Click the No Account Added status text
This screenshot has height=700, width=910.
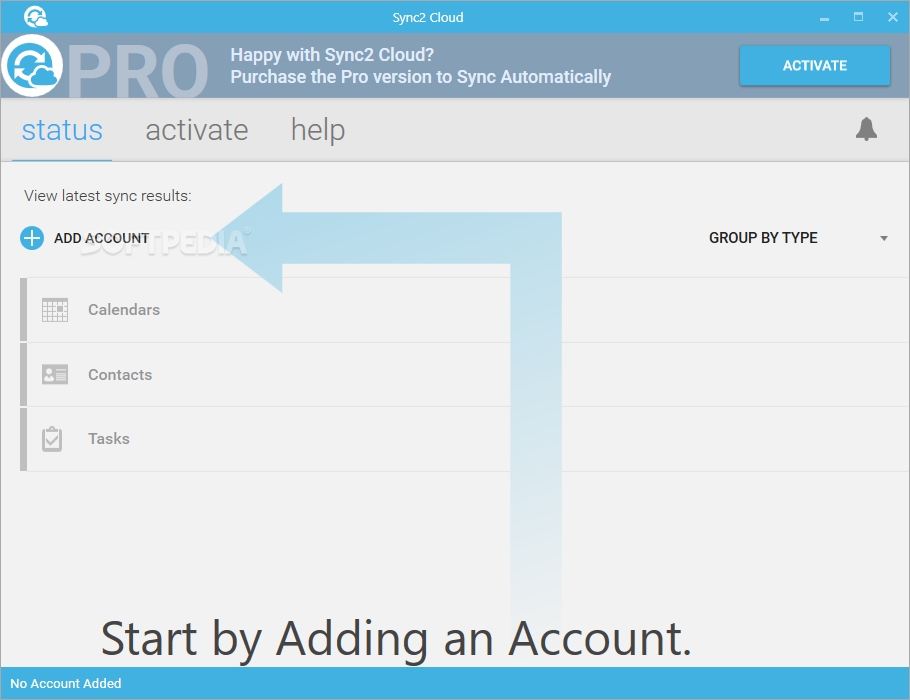[x=66, y=683]
